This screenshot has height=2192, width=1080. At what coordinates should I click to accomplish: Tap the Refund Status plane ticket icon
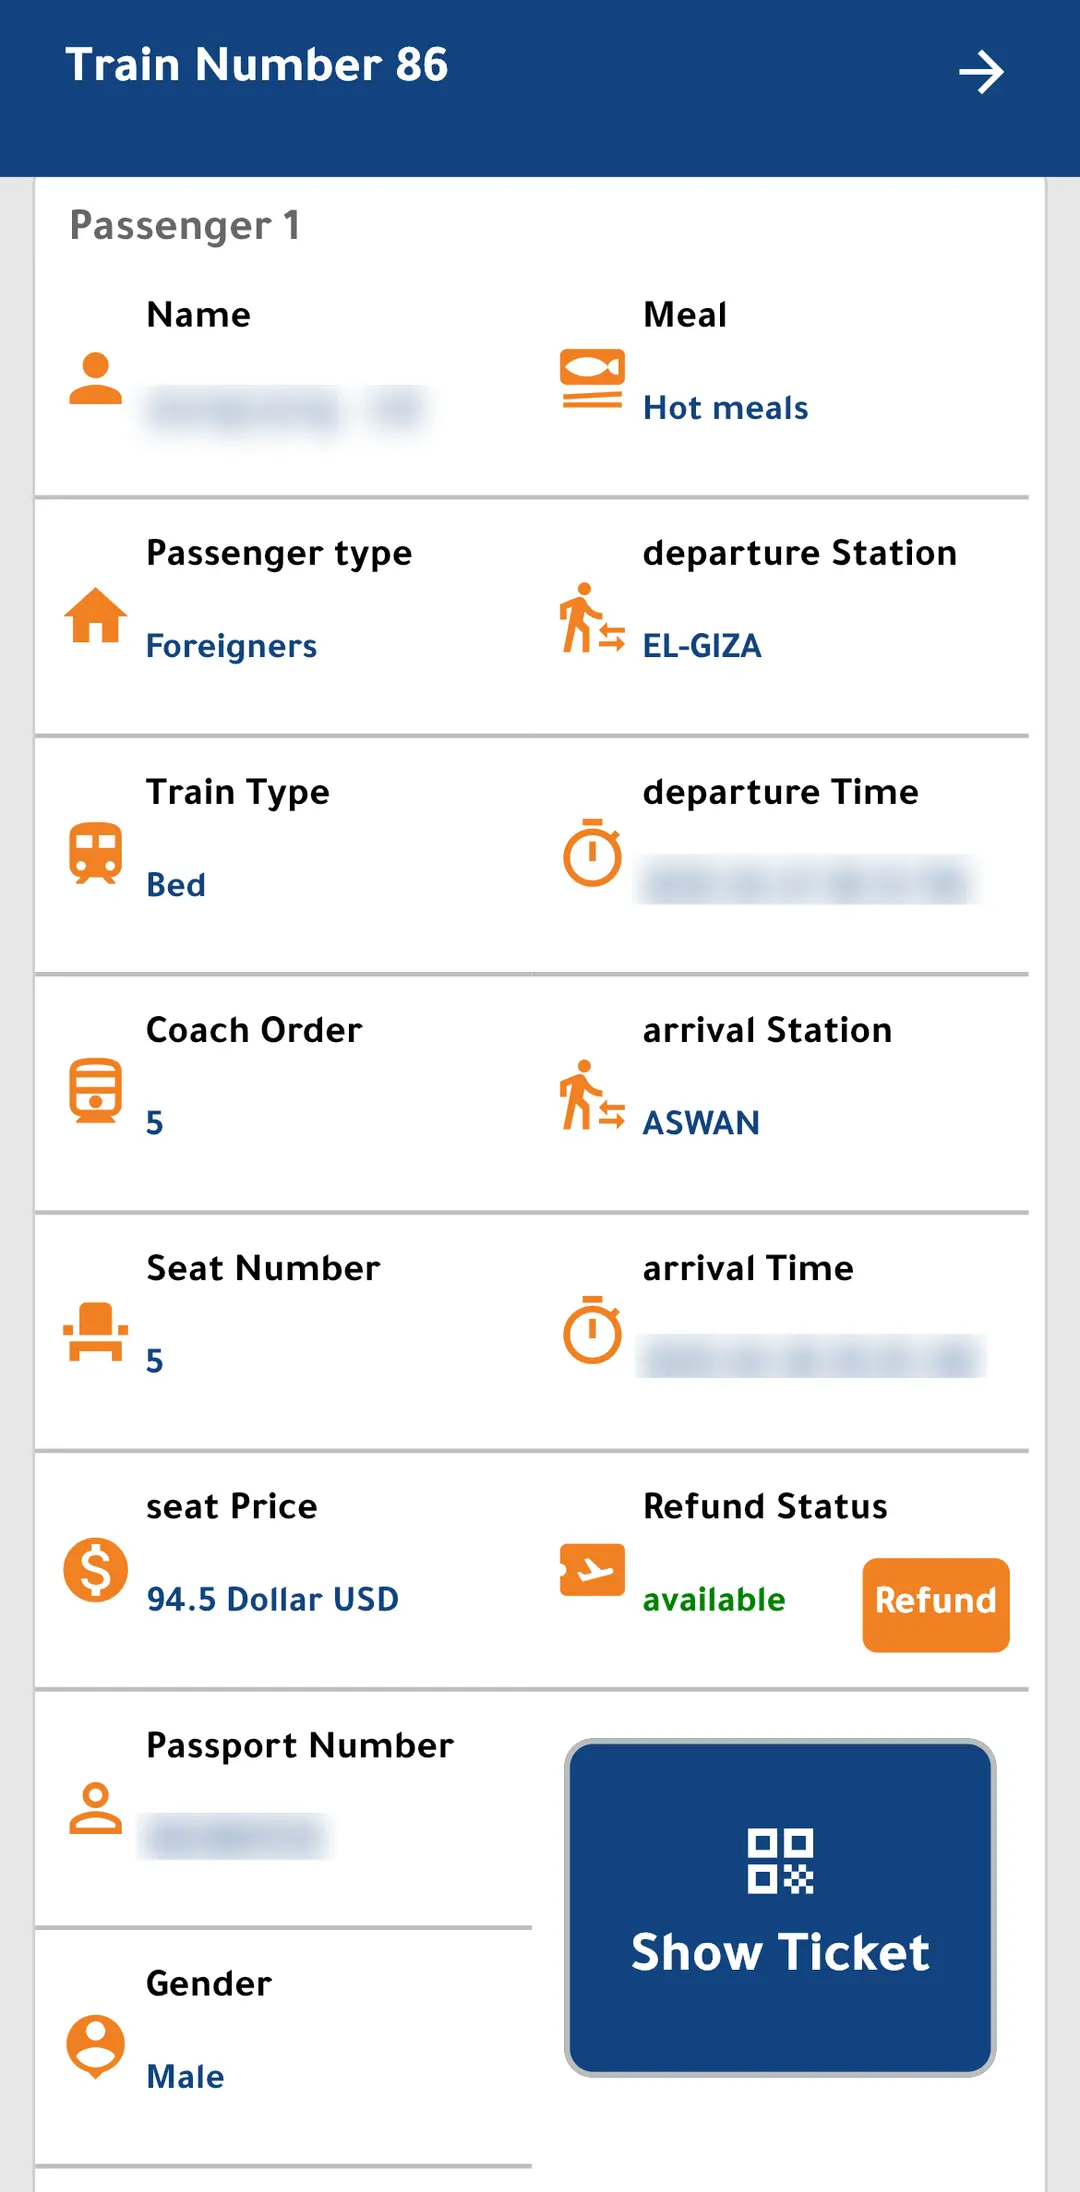pos(592,1569)
